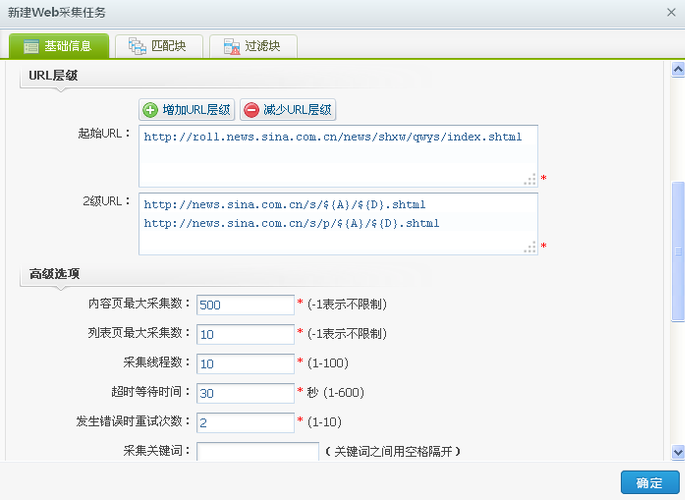Image resolution: width=685 pixels, height=500 pixels.
Task: Click the scrollbar up arrow
Action: tap(677, 70)
